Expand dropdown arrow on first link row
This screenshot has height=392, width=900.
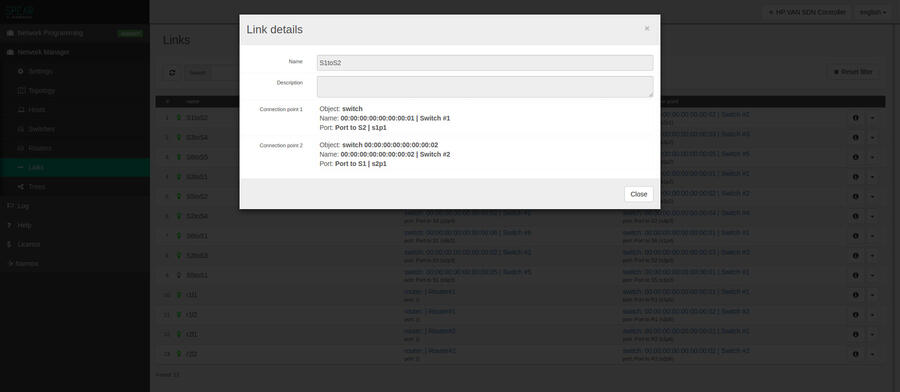872,118
